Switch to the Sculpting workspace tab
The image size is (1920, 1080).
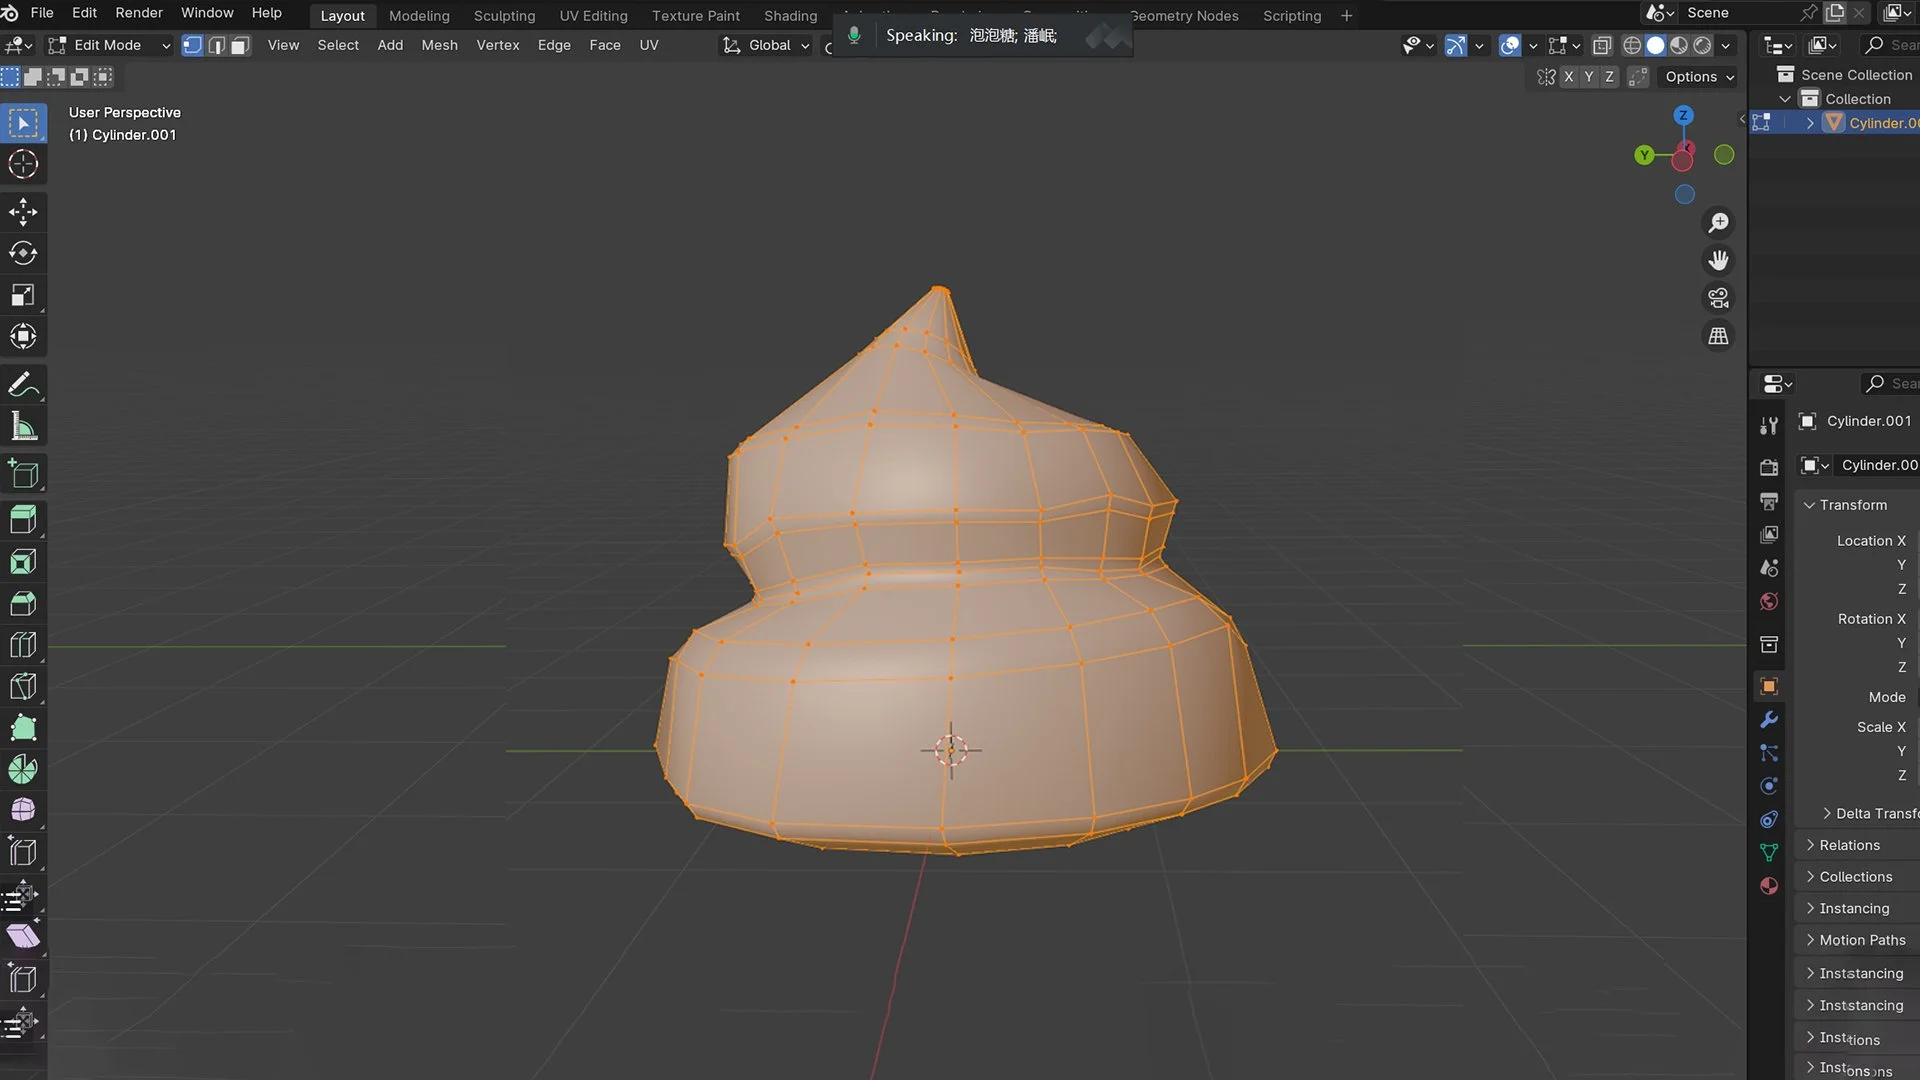tap(504, 16)
